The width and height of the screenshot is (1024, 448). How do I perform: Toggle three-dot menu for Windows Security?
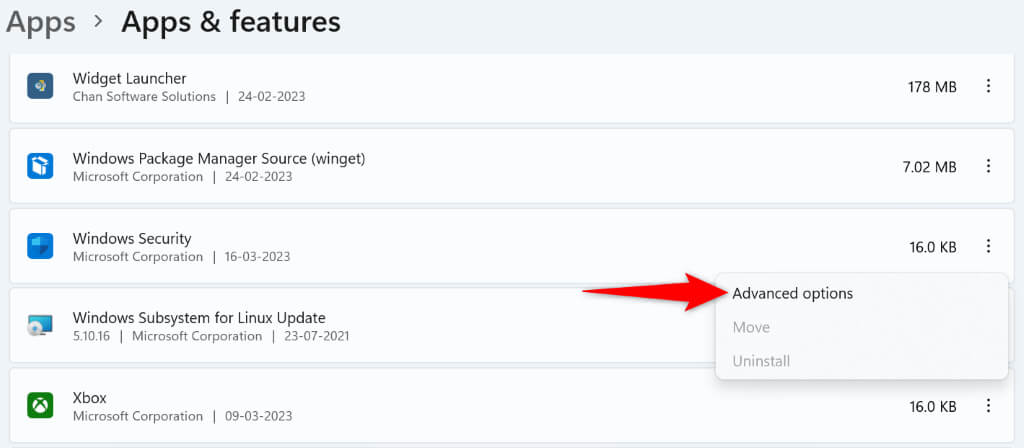click(988, 246)
